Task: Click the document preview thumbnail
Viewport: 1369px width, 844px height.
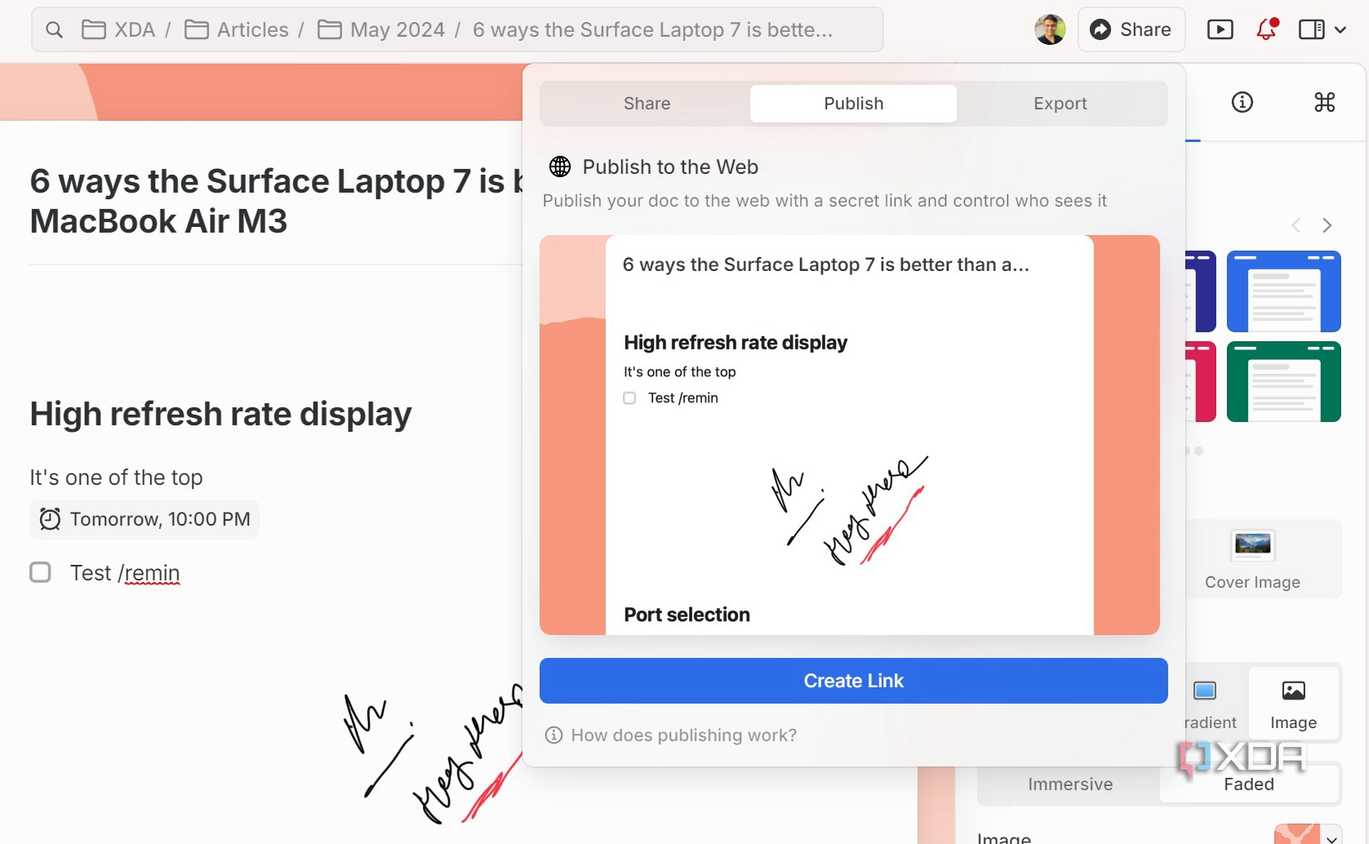Action: pos(849,435)
